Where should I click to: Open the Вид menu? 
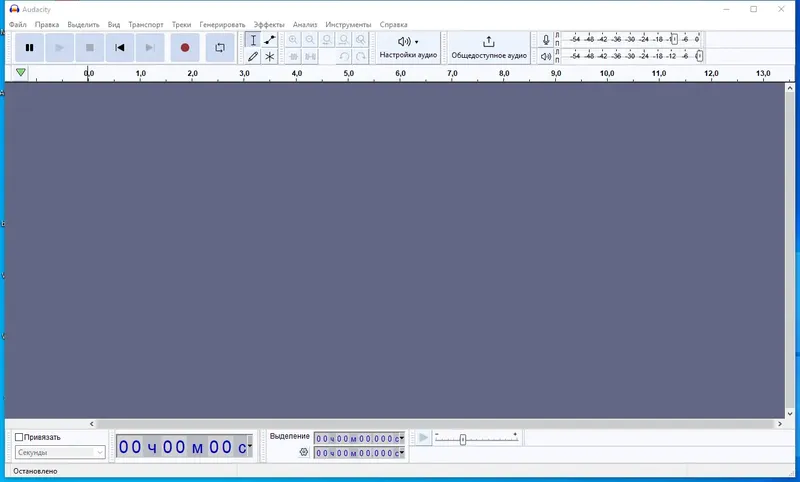point(114,24)
